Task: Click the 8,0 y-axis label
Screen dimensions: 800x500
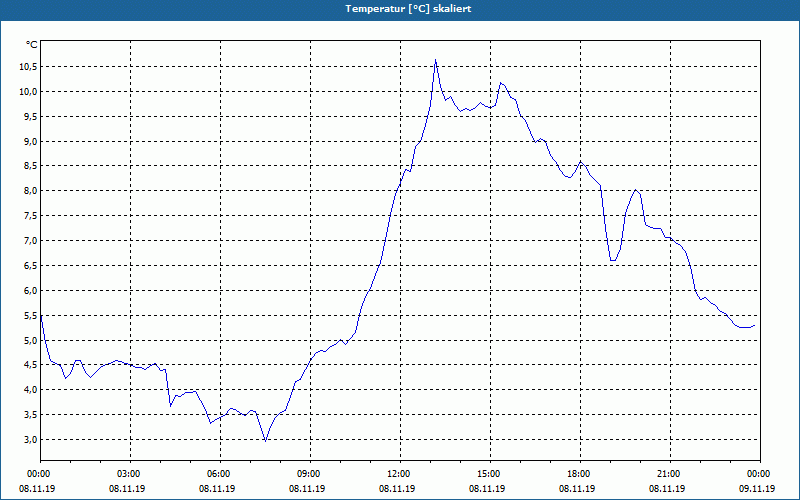Action: pyautogui.click(x=30, y=191)
